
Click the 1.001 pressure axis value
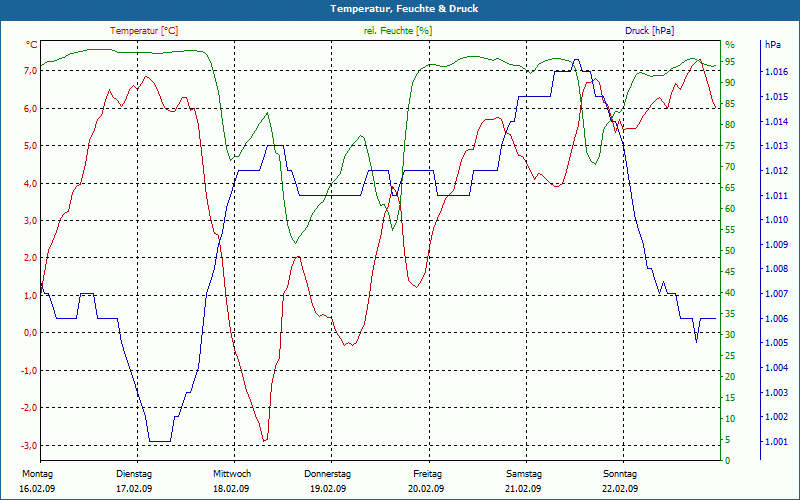coord(776,442)
